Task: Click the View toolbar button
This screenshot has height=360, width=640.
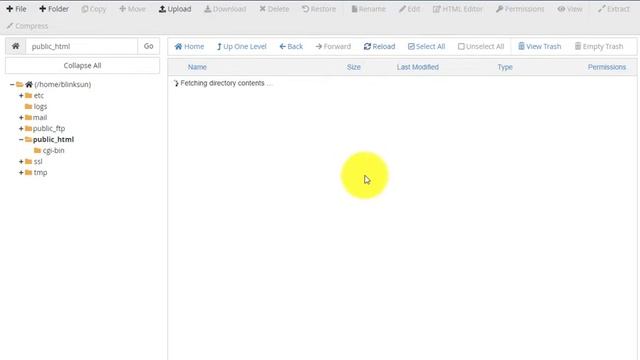Action: pos(570,9)
